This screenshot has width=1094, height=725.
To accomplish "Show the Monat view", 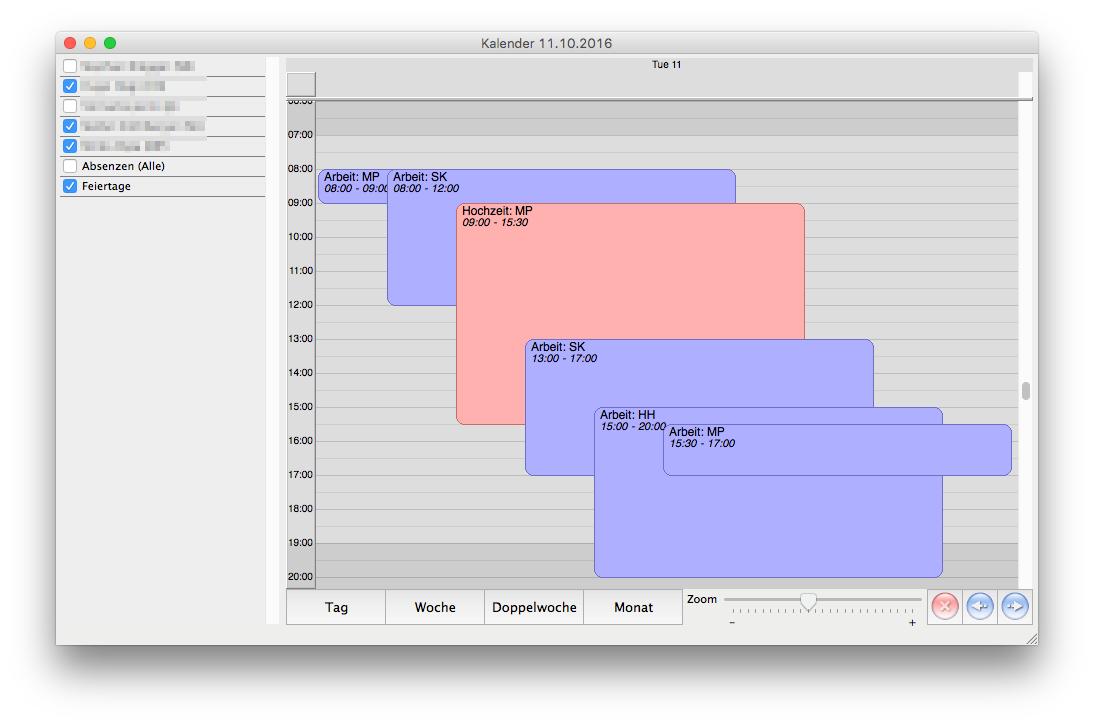I will [x=633, y=607].
